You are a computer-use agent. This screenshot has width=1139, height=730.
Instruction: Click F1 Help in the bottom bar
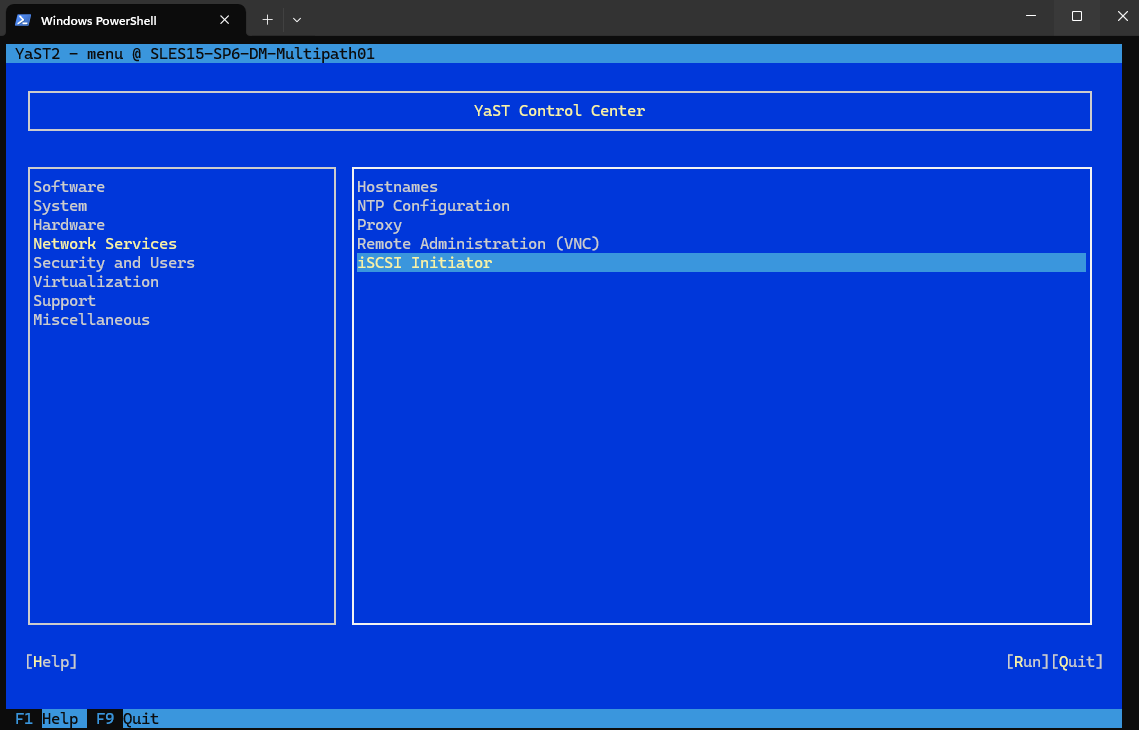click(x=46, y=718)
